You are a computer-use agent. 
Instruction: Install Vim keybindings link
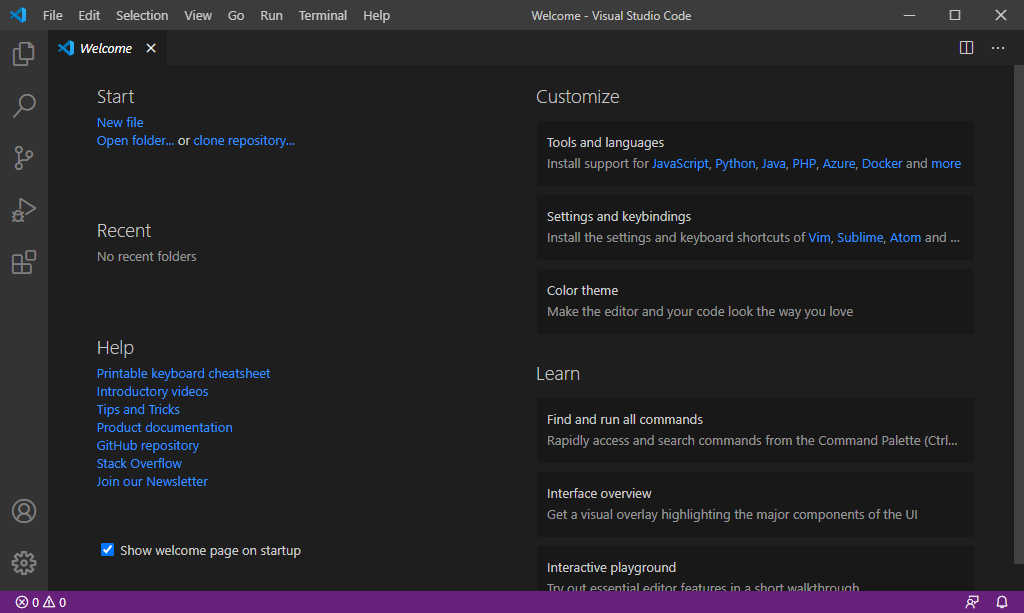coord(819,238)
